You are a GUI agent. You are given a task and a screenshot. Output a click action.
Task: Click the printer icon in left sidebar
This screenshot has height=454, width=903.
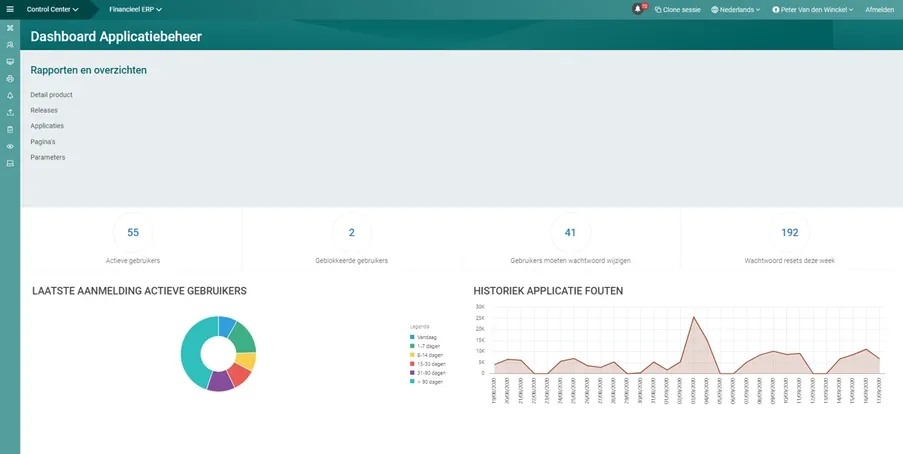coord(10,78)
